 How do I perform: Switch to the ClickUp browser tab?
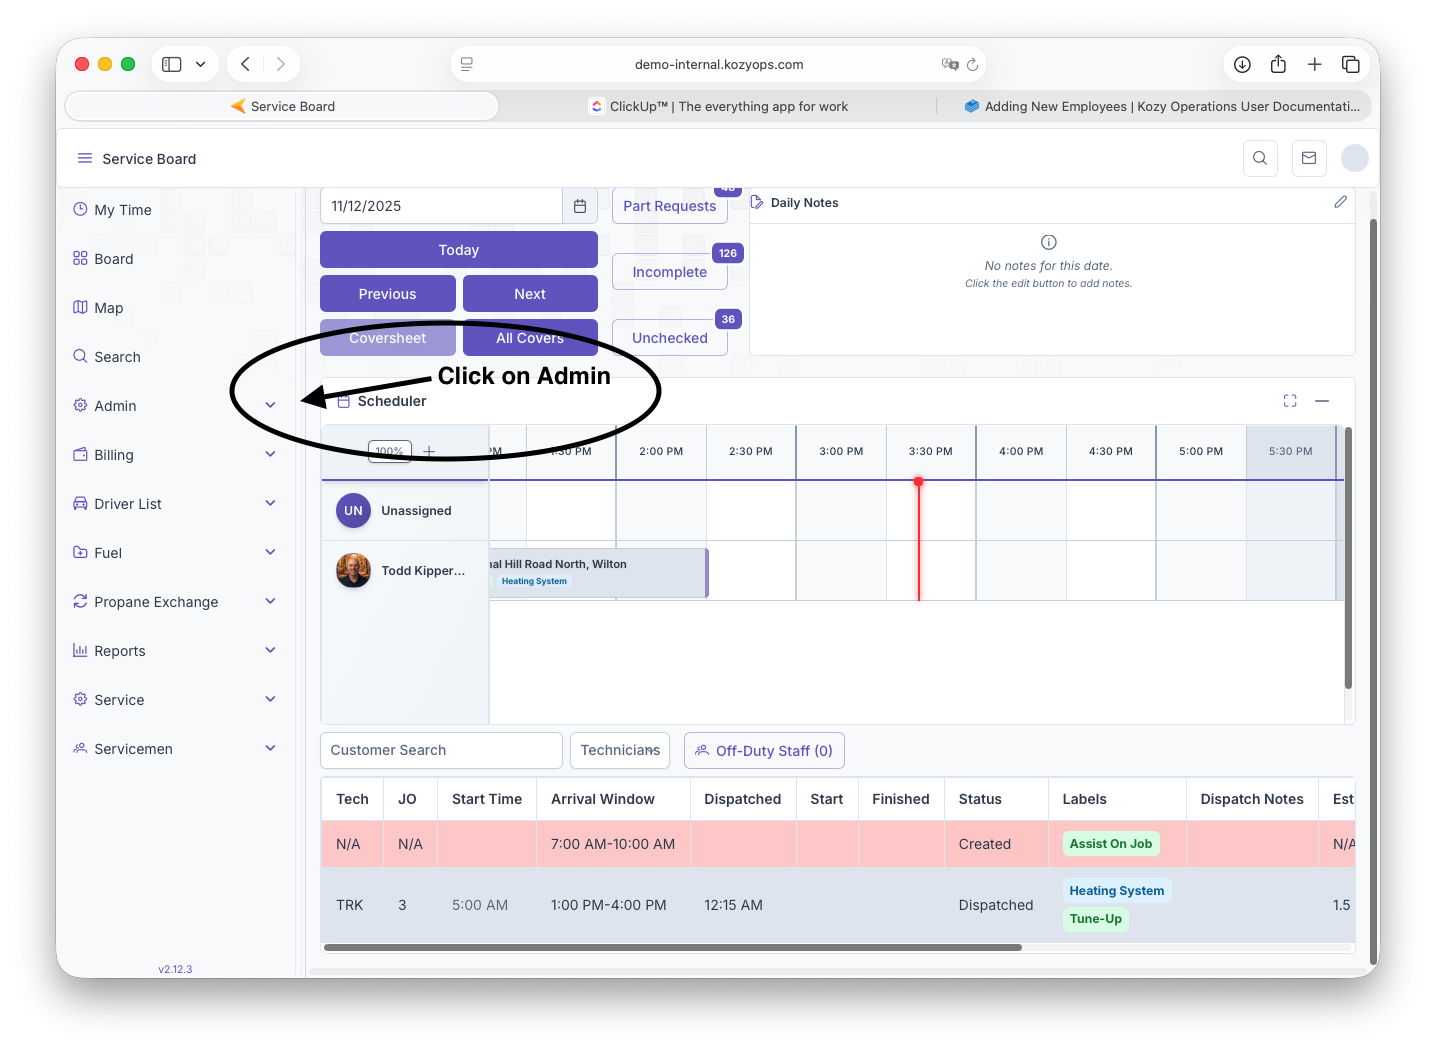[x=718, y=106]
